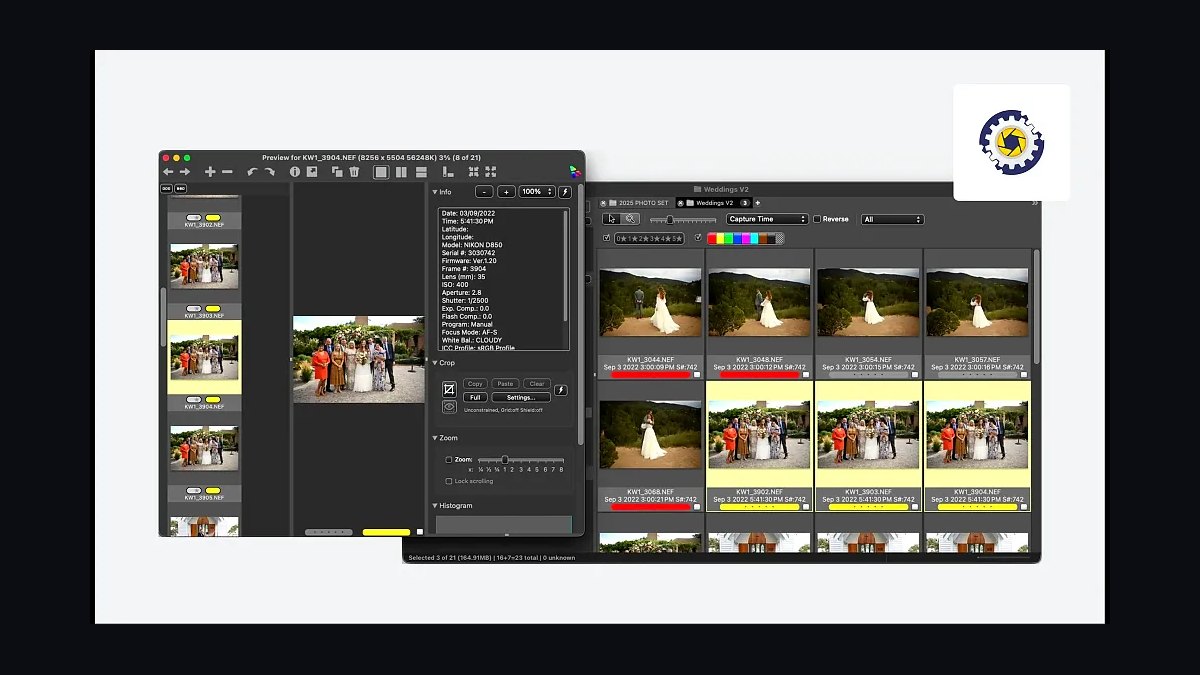
Task: Decrease info text size with minus button
Action: pos(484,191)
